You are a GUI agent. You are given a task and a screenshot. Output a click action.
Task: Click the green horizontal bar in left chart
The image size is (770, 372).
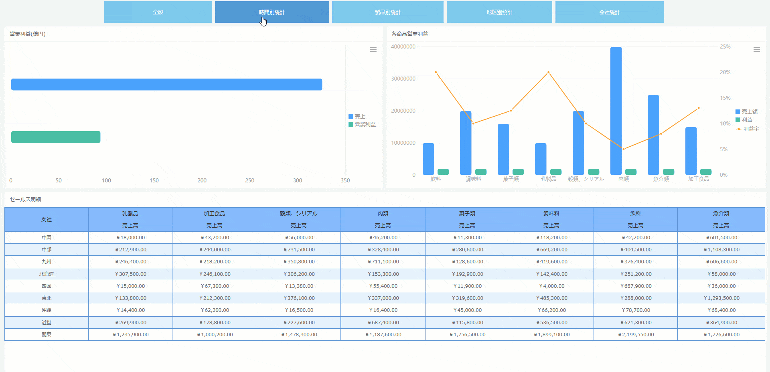[x=55, y=137]
